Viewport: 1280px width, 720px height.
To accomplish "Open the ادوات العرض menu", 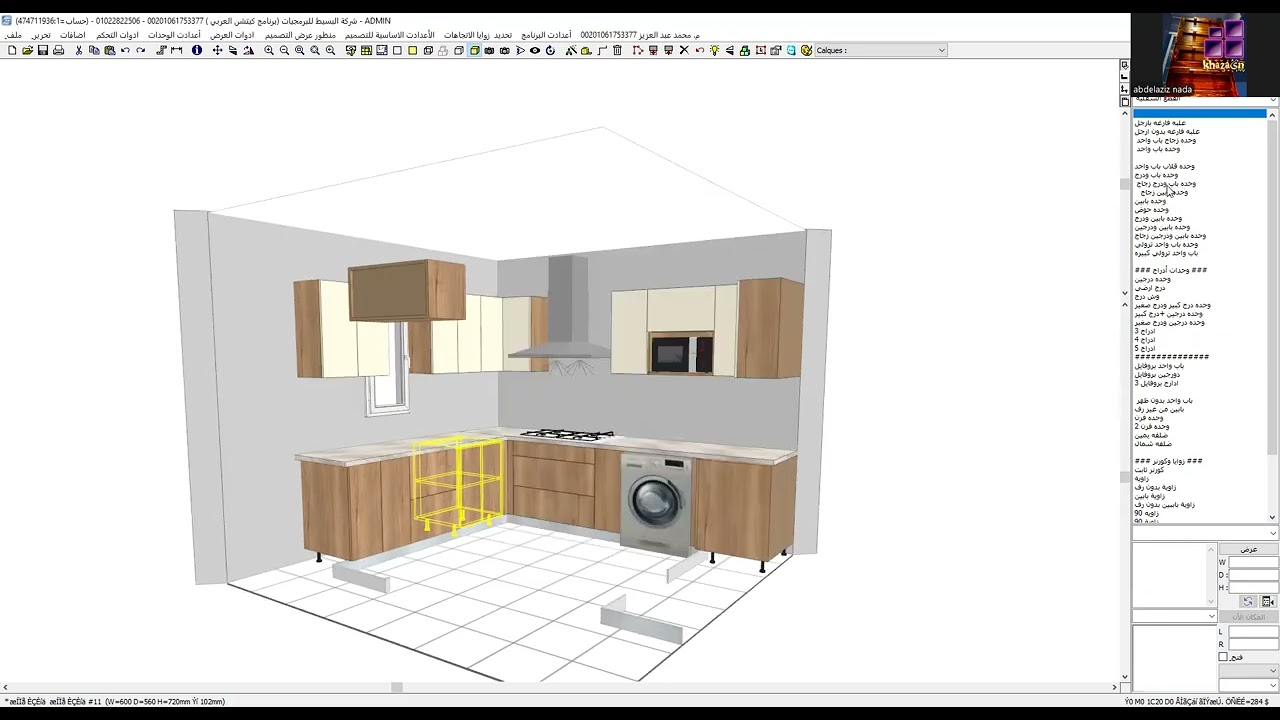I will [x=231, y=35].
